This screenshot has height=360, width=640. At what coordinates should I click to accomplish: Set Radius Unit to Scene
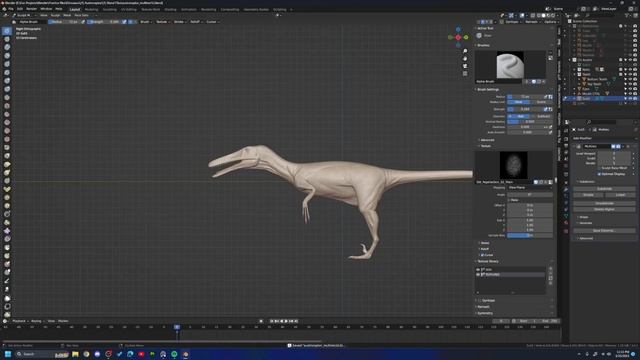(541, 102)
